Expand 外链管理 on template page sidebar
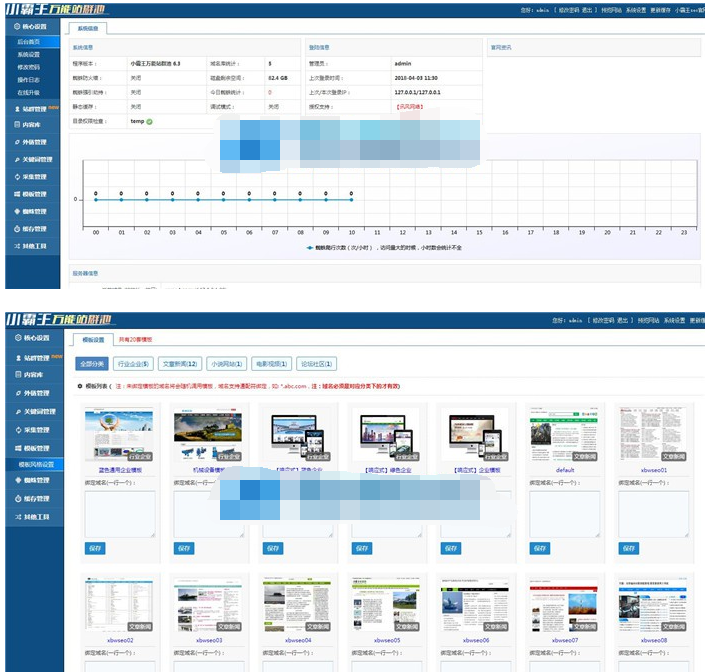This screenshot has height=672, width=705. pos(35,393)
